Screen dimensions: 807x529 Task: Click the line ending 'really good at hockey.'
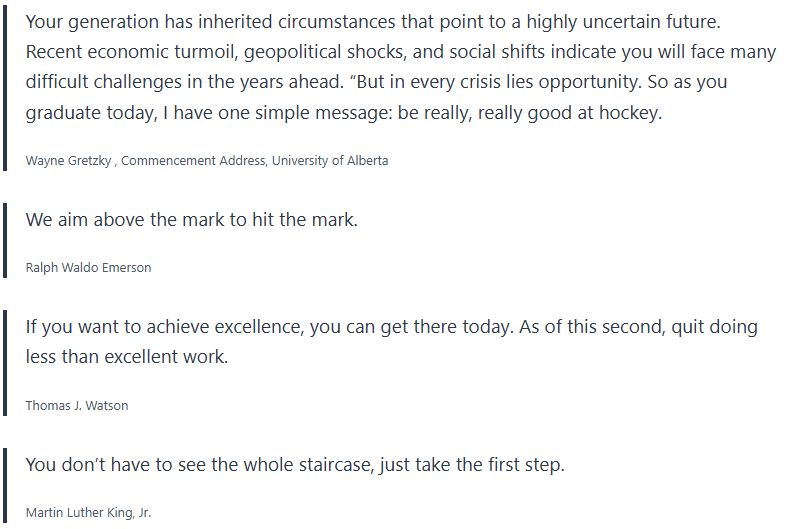(345, 113)
